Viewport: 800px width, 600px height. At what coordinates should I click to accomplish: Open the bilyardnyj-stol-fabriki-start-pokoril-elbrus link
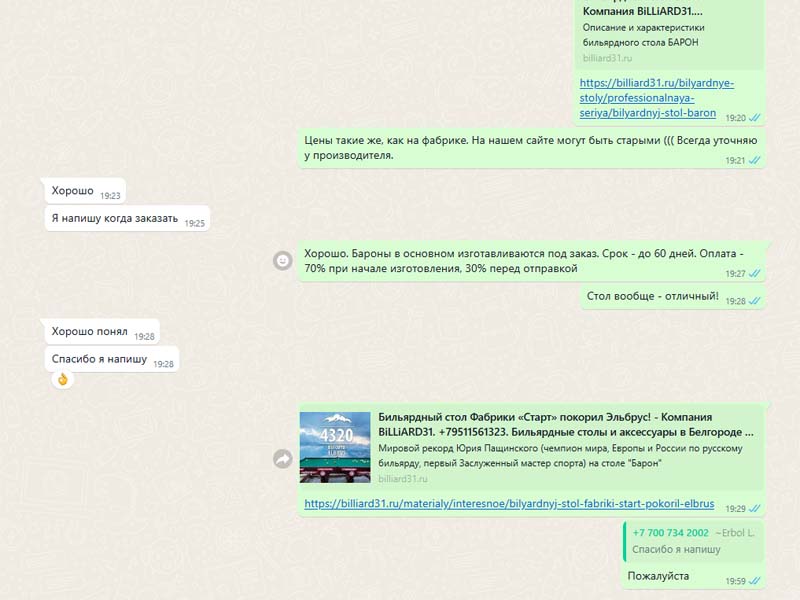tap(509, 504)
